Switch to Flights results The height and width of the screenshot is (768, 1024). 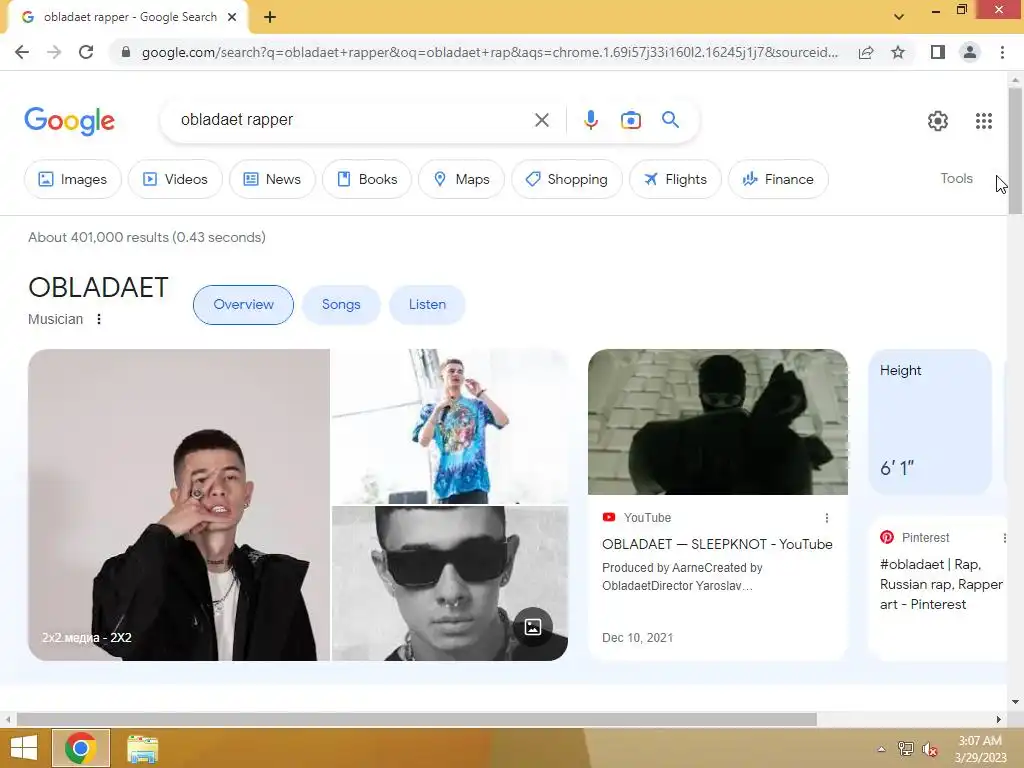click(x=675, y=179)
